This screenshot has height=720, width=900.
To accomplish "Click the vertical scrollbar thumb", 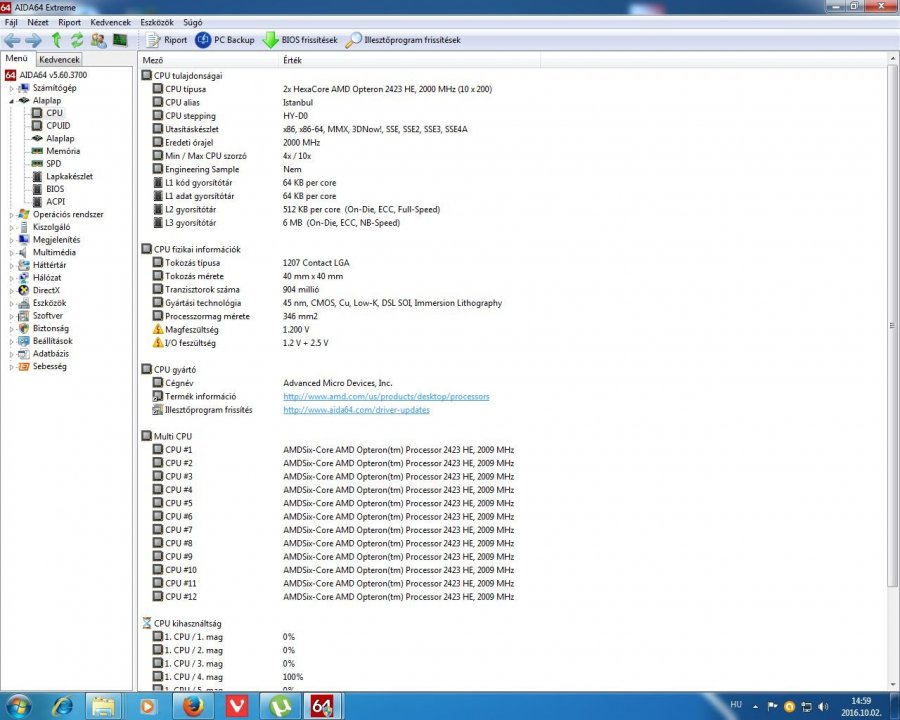I will [893, 326].
